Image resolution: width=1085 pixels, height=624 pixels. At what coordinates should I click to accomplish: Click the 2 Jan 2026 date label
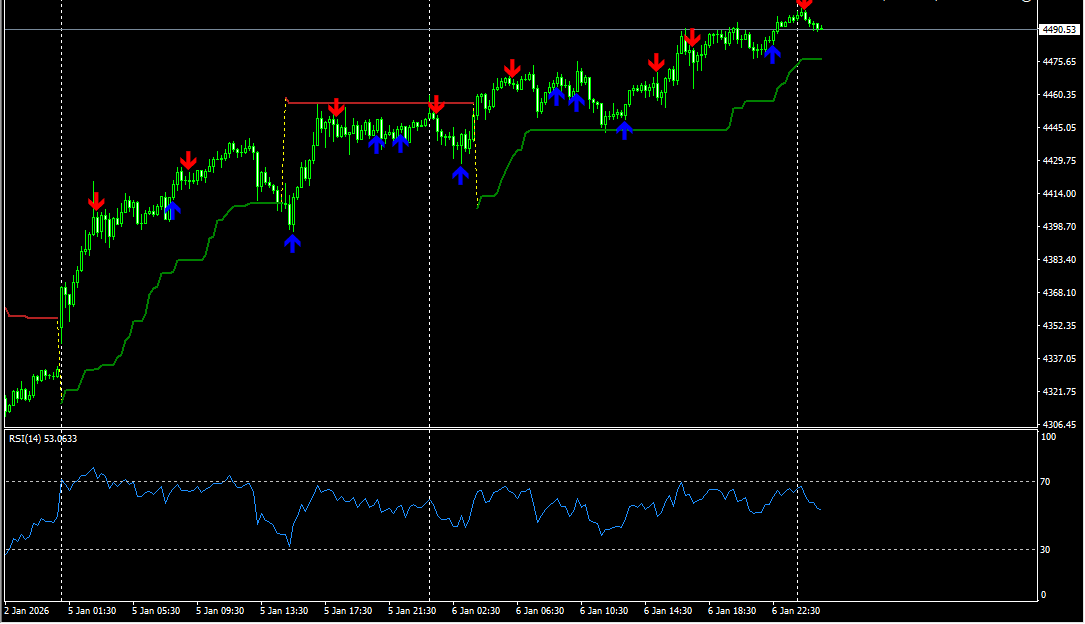26,610
